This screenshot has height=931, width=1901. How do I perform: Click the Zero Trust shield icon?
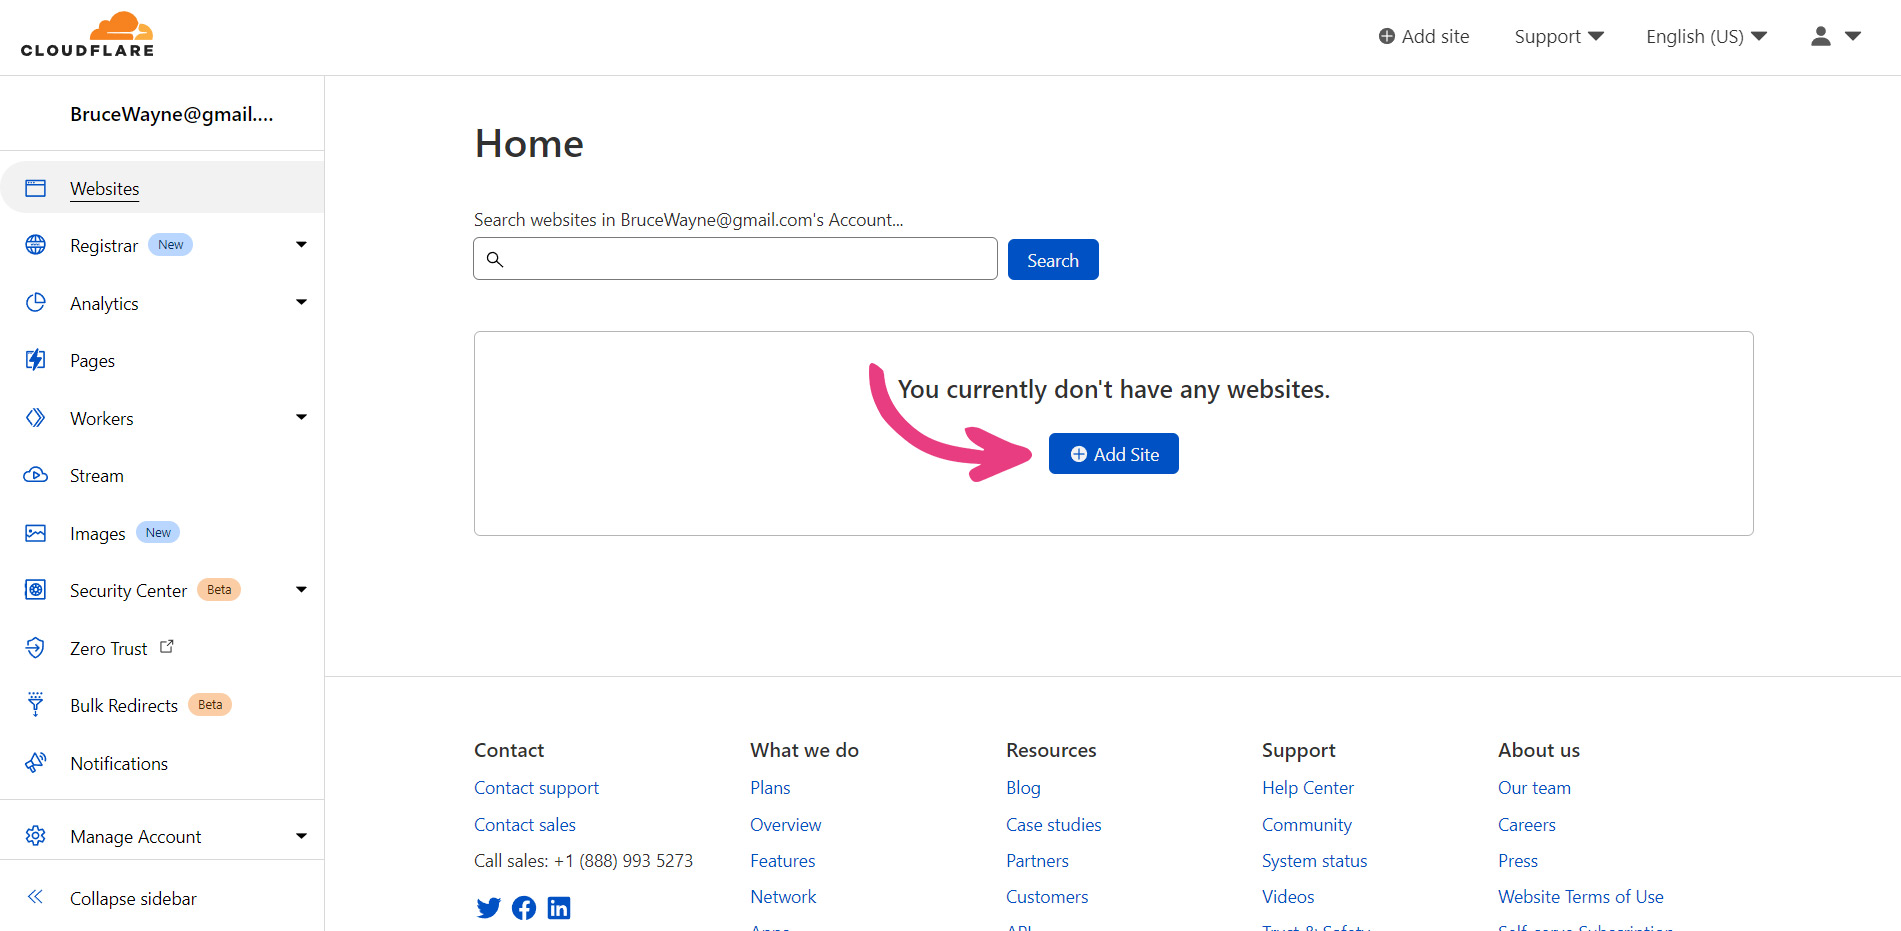click(36, 648)
